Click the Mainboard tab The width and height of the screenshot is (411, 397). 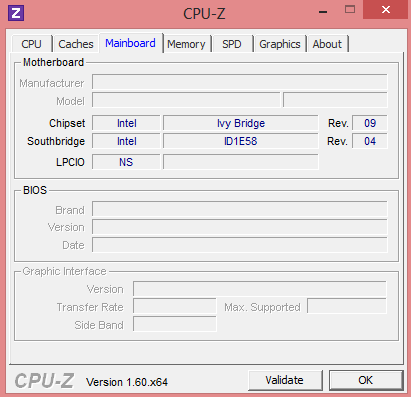click(131, 43)
